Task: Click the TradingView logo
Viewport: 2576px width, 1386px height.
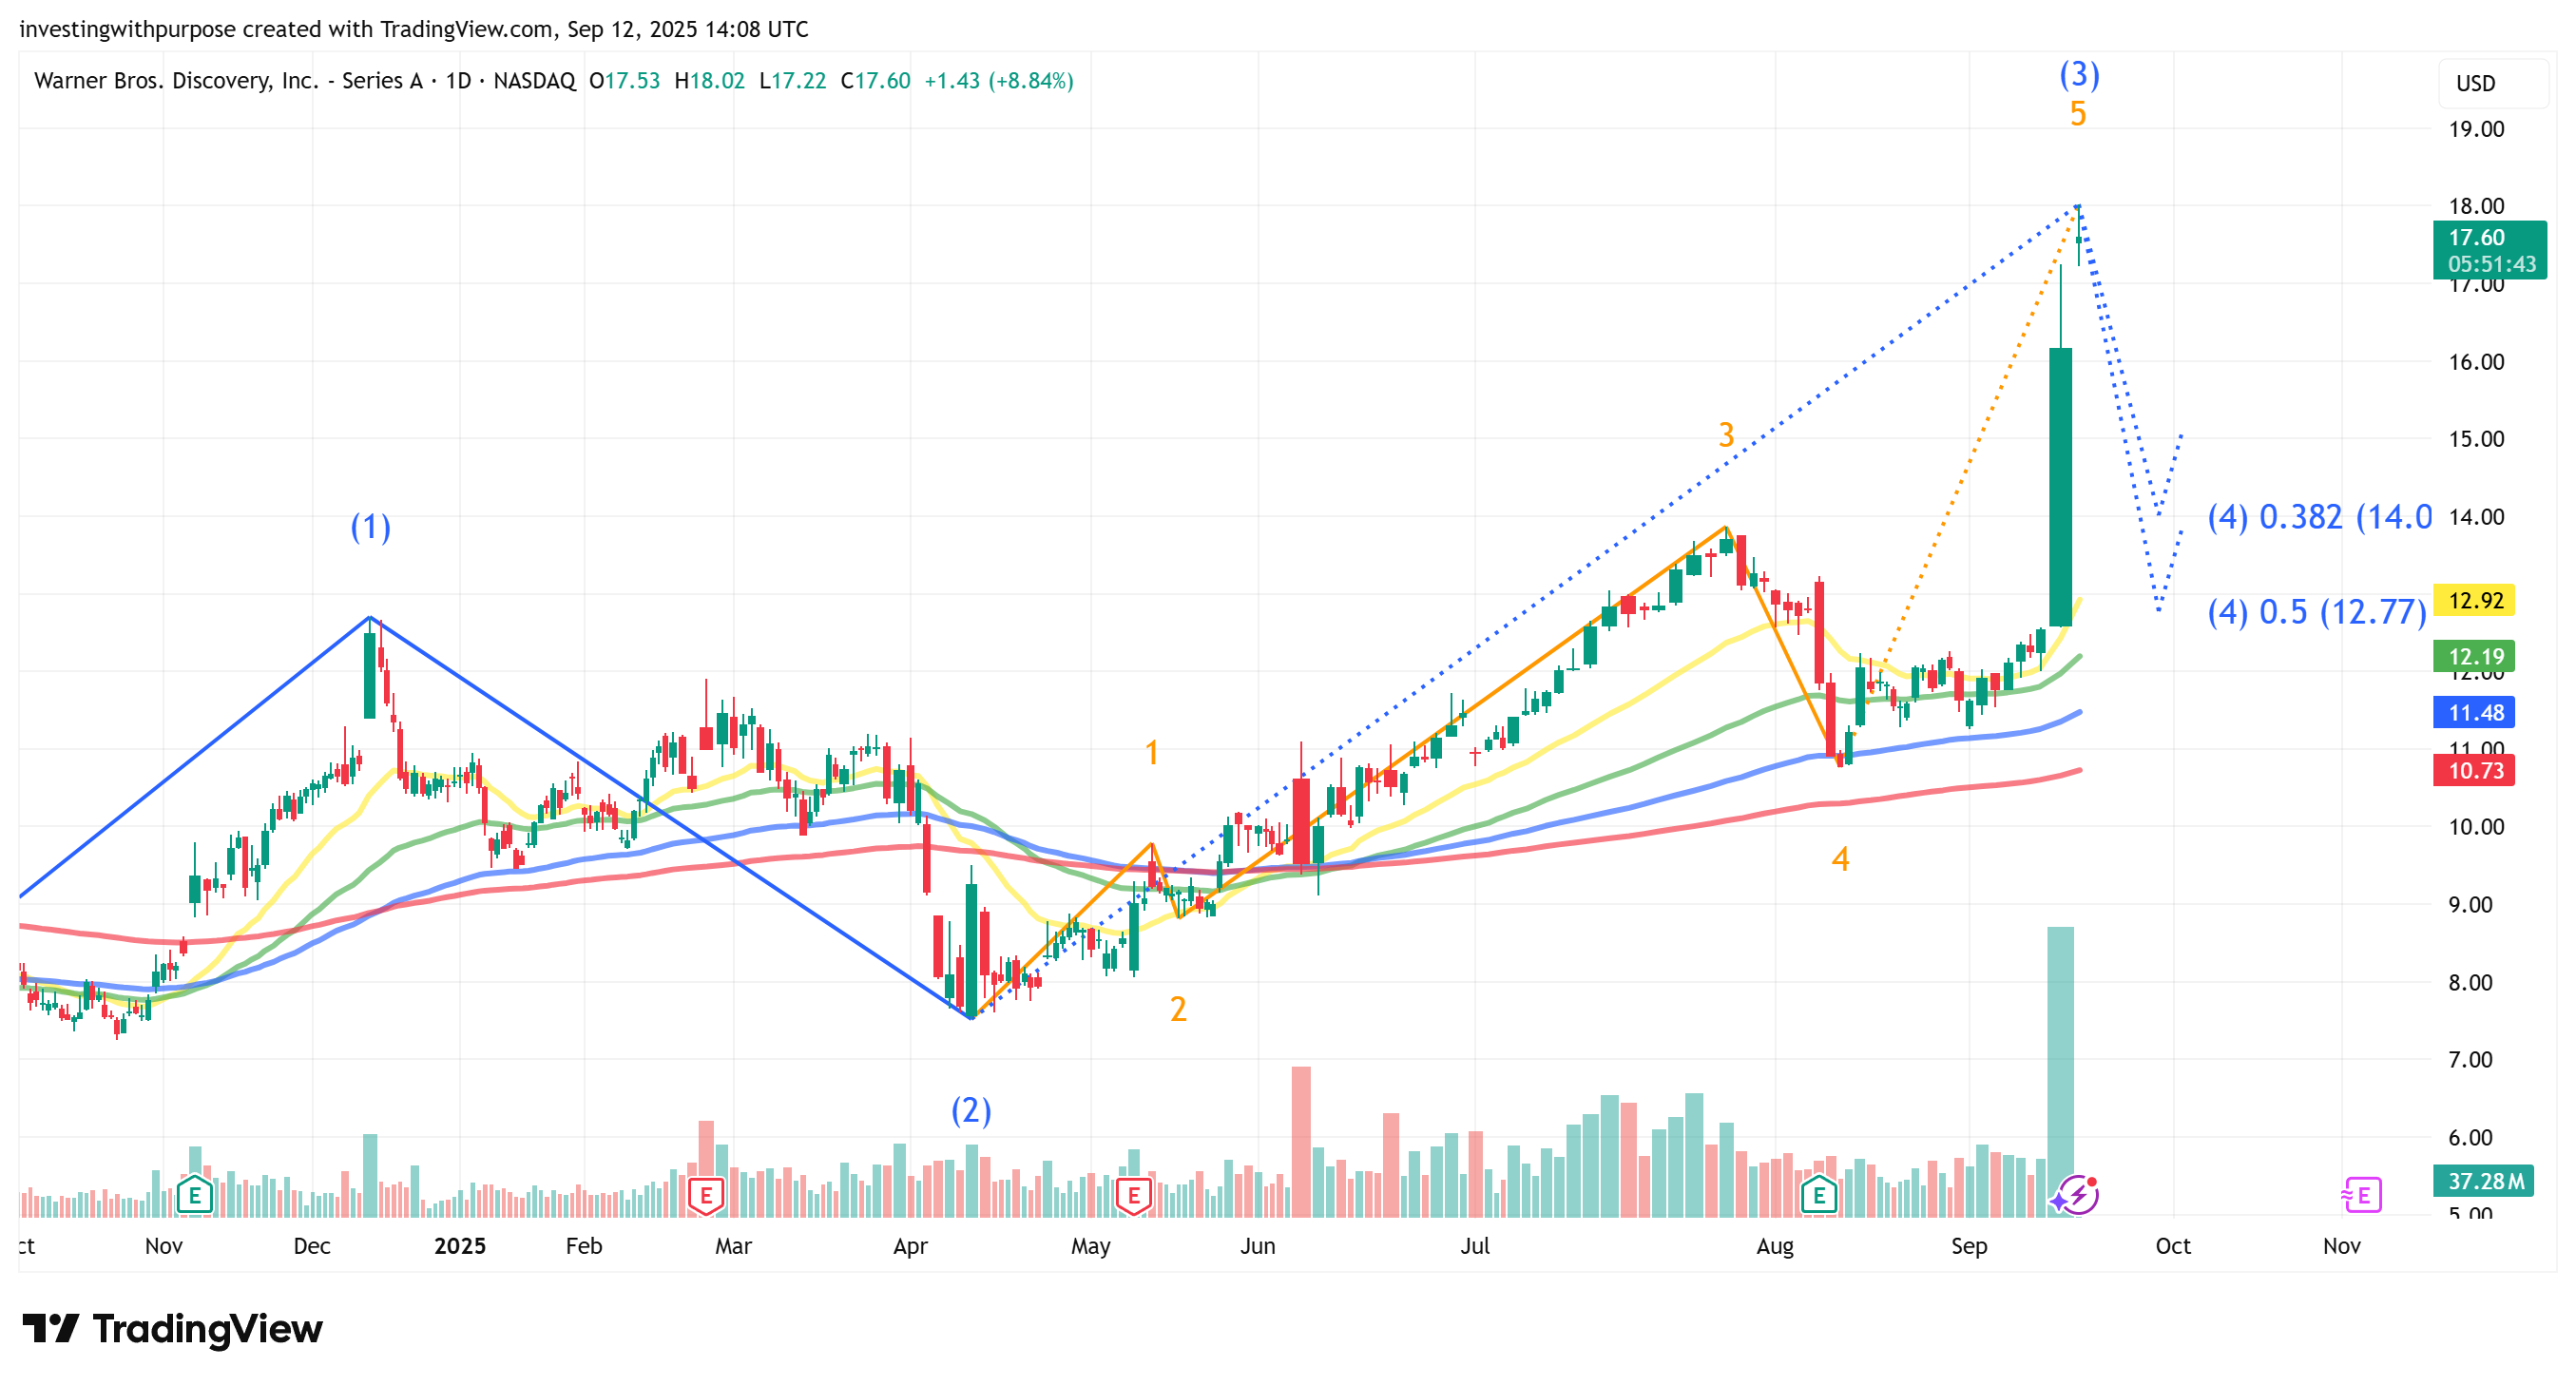Action: point(172,1329)
